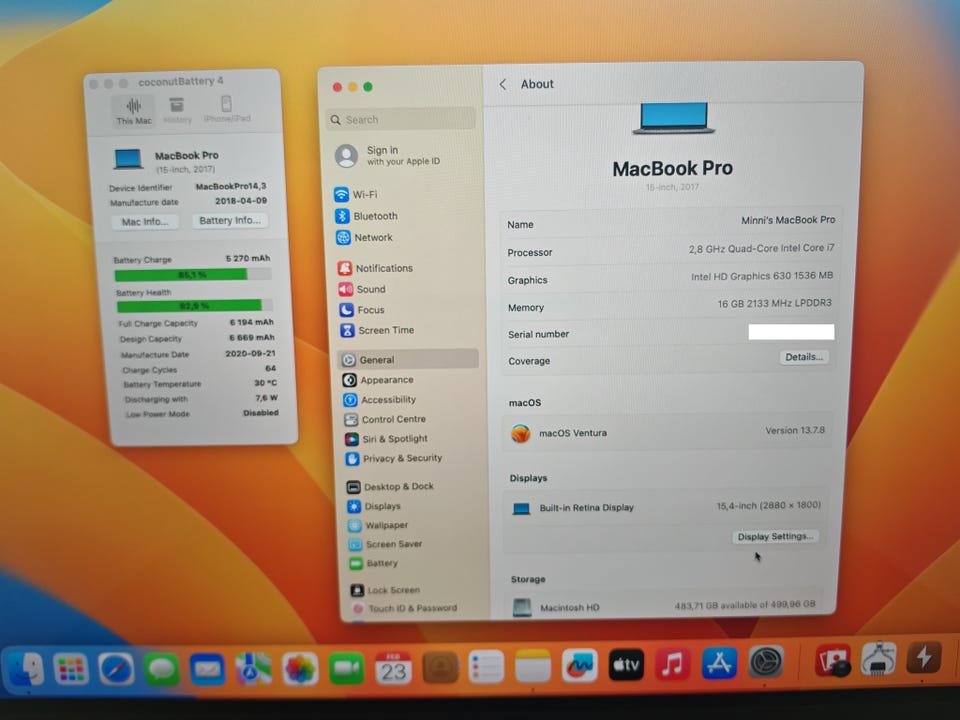Open Maps from the Dock
The width and height of the screenshot is (960, 720).
tap(253, 669)
